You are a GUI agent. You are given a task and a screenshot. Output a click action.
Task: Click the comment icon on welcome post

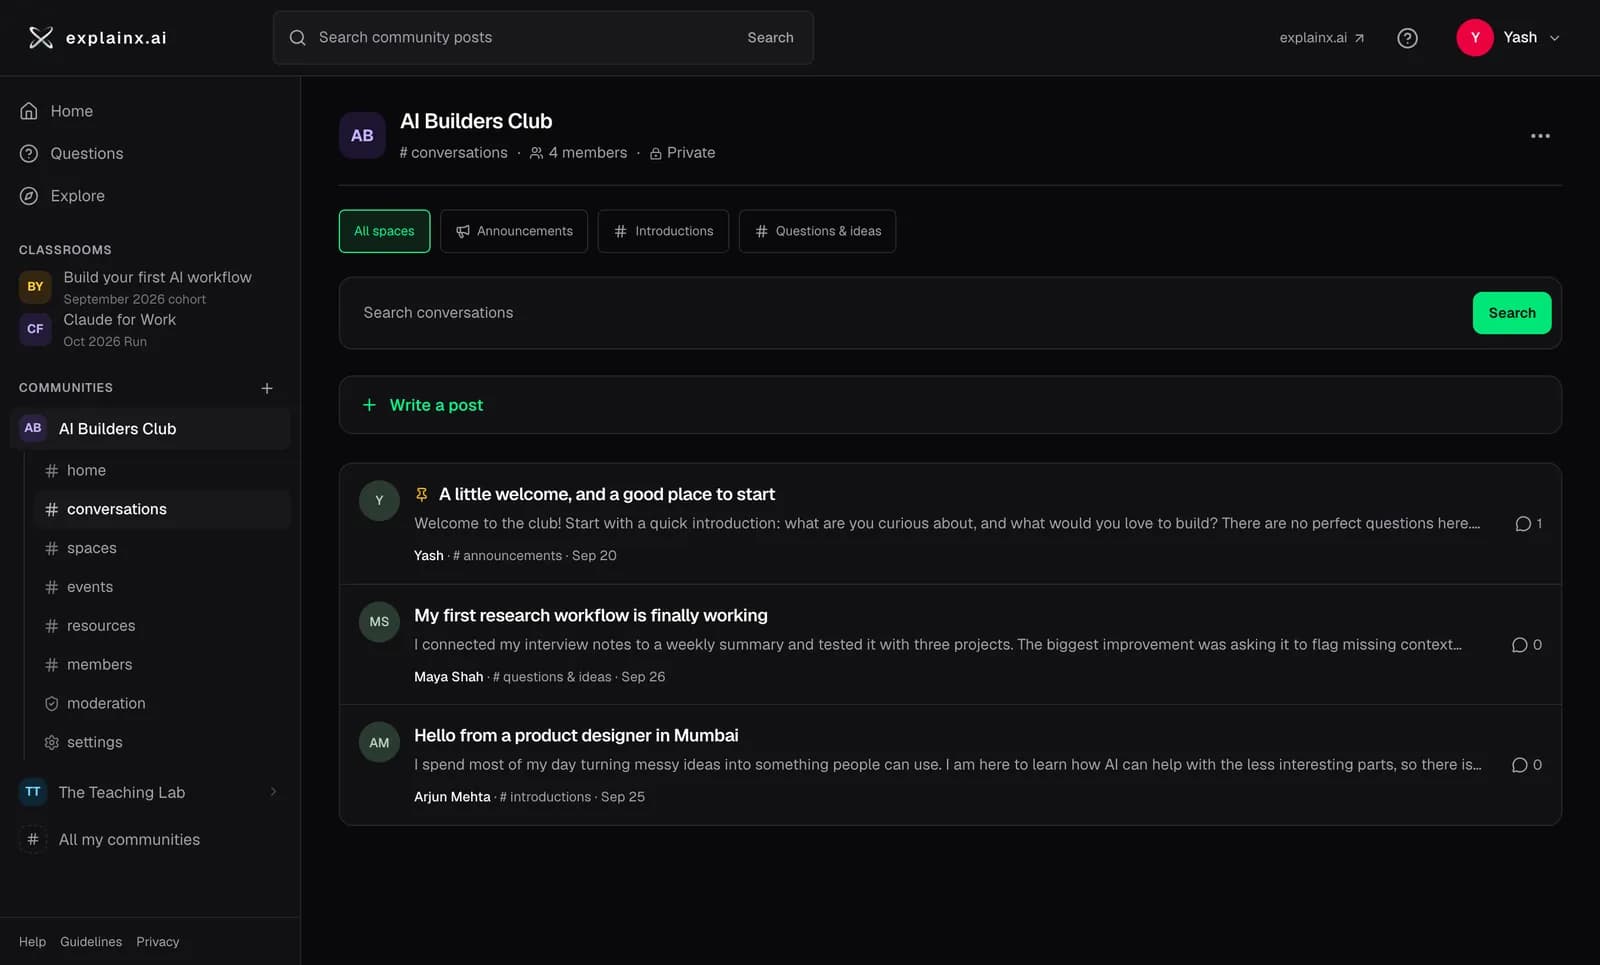pyautogui.click(x=1523, y=524)
